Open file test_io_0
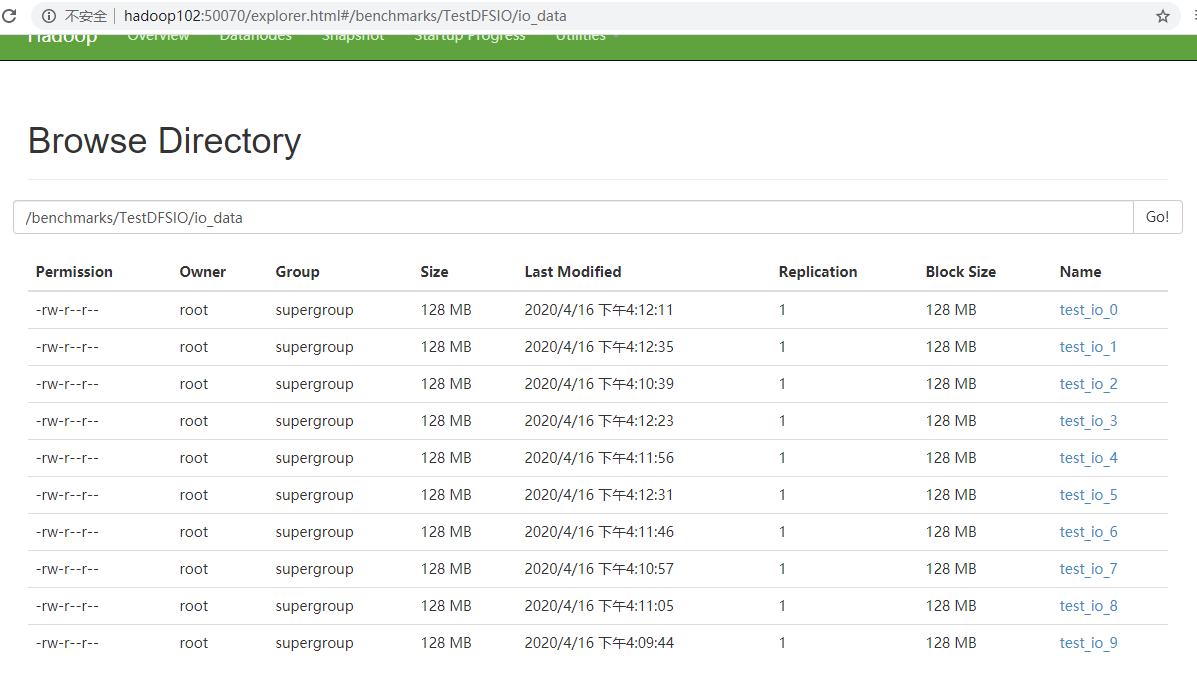Screen dimensions: 1197x679 coord(1089,310)
